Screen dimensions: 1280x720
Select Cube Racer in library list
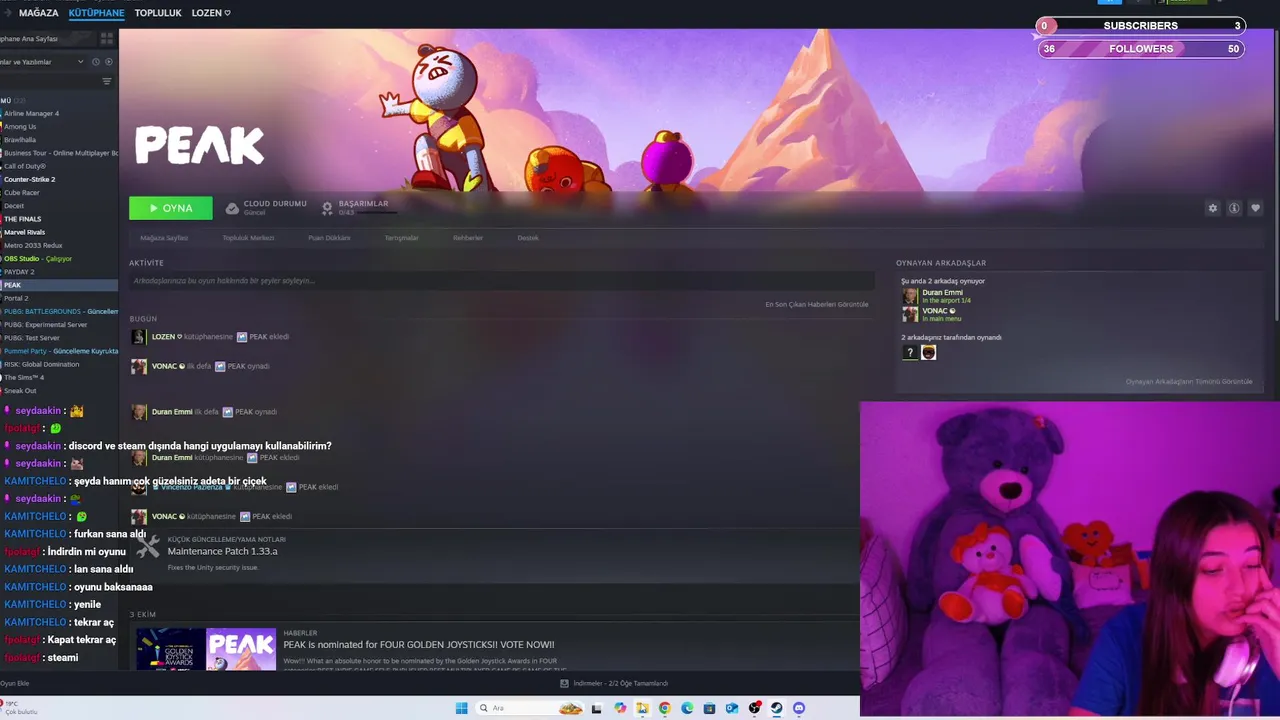(22, 193)
